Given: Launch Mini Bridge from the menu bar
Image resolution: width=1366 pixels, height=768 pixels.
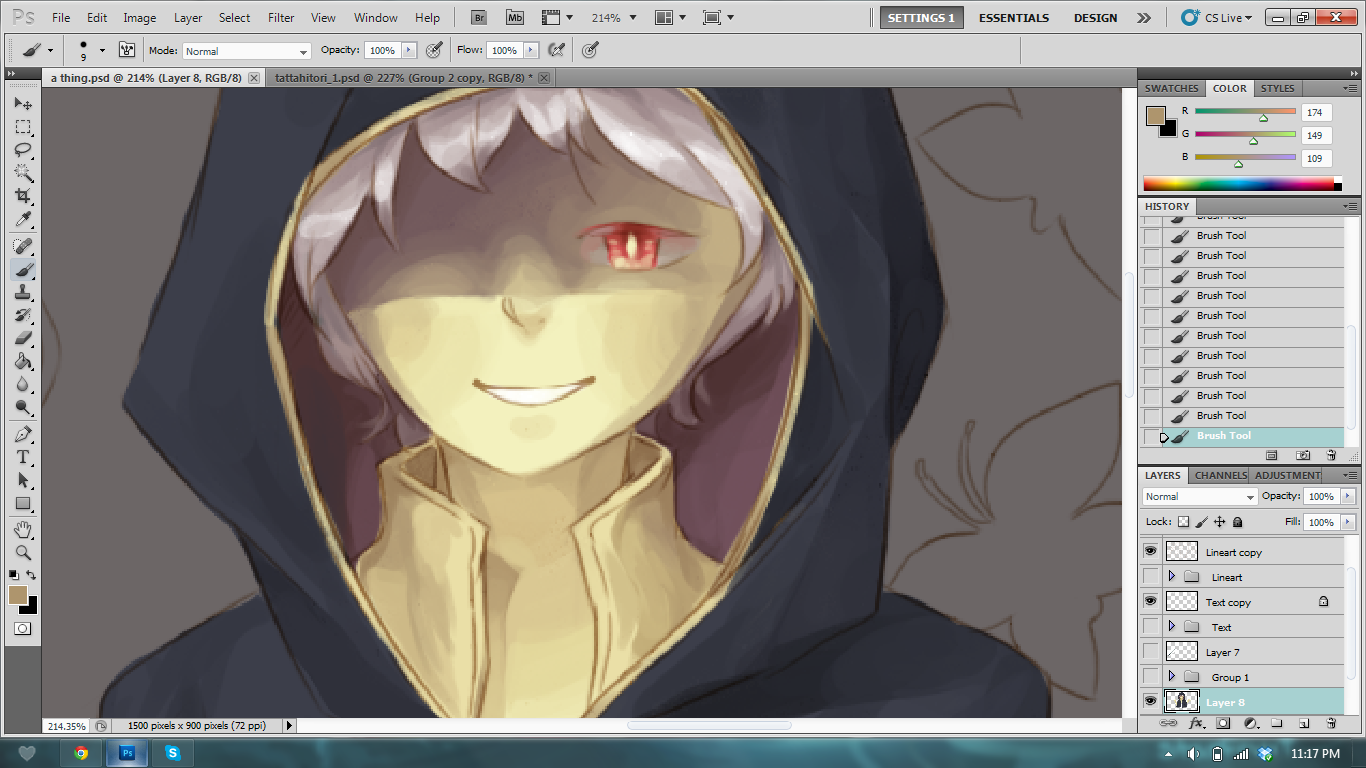Looking at the screenshot, I should (x=514, y=18).
